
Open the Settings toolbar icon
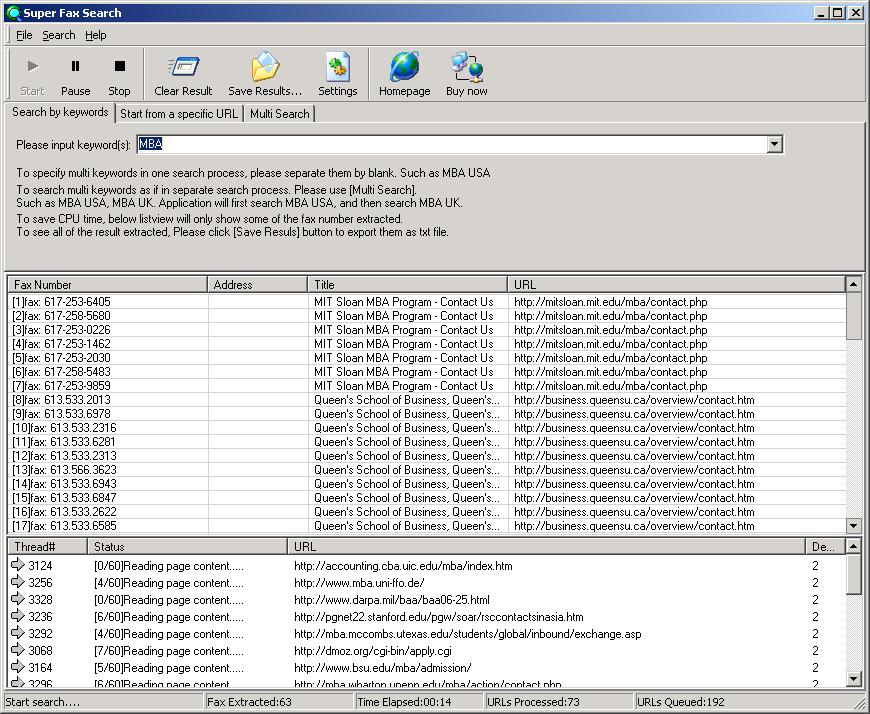tap(337, 75)
